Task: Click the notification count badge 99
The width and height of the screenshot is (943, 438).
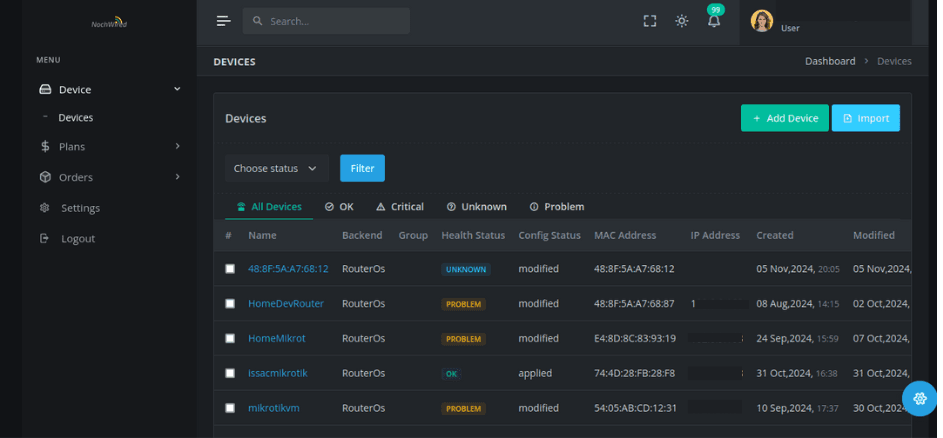Action: point(715,10)
